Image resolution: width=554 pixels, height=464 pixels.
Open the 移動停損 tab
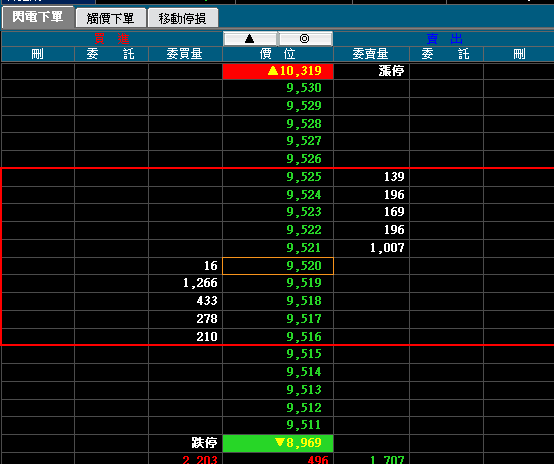183,18
